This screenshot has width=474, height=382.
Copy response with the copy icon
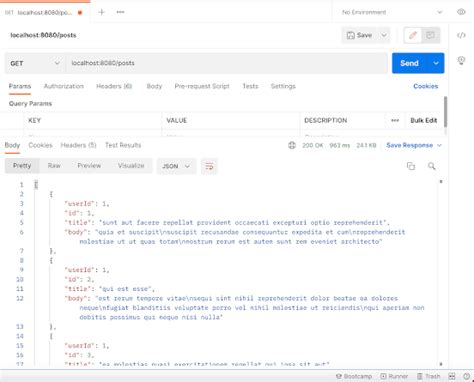point(411,166)
